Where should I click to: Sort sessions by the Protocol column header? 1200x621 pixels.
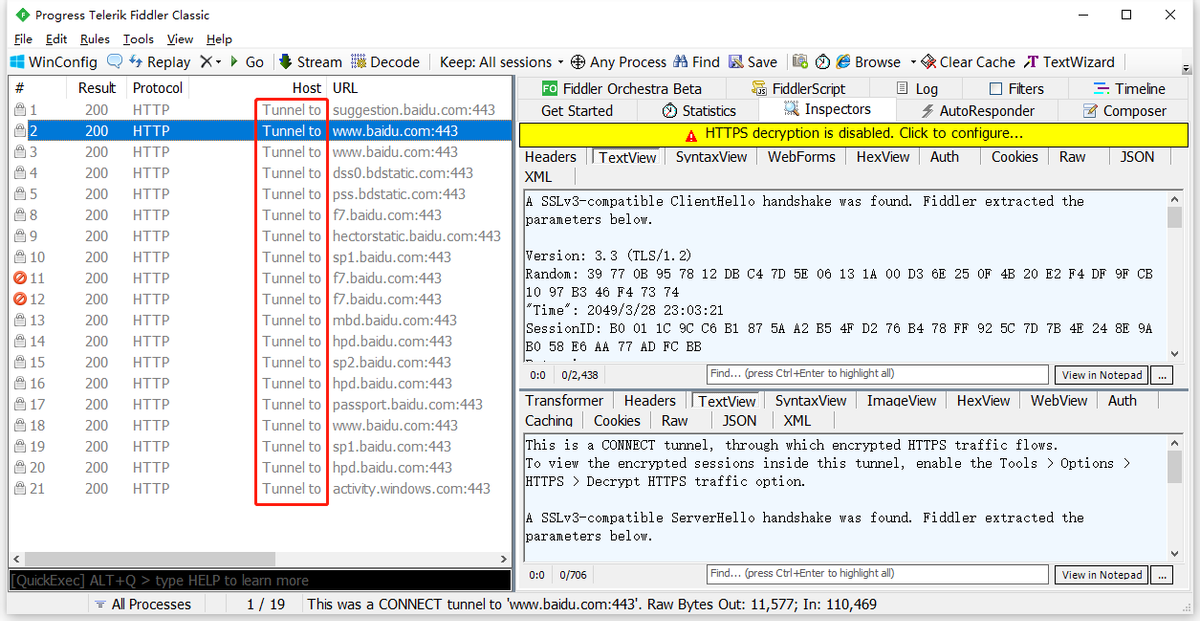tap(158, 88)
